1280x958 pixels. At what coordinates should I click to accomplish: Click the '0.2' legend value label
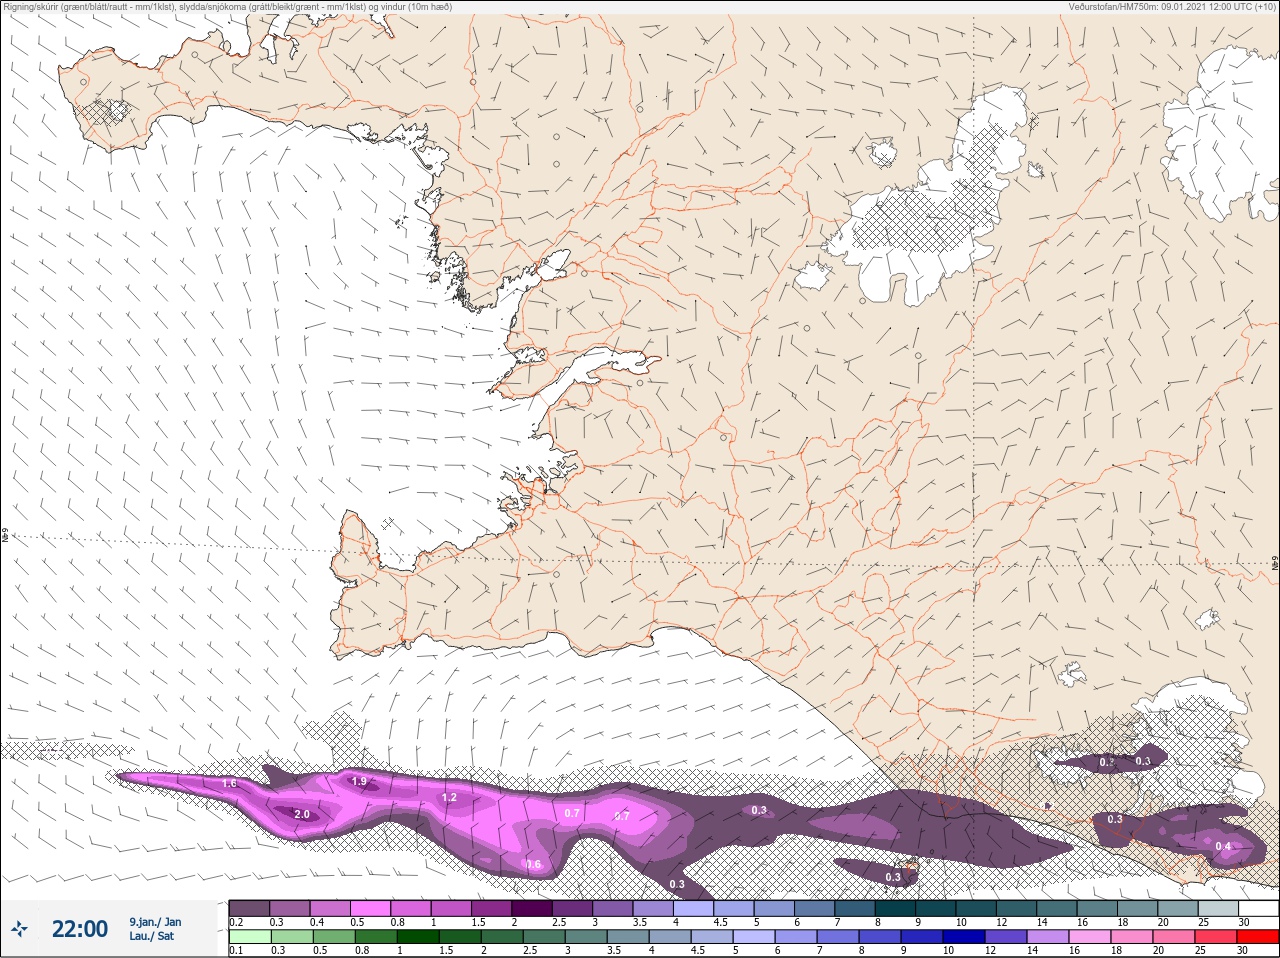pos(236,922)
